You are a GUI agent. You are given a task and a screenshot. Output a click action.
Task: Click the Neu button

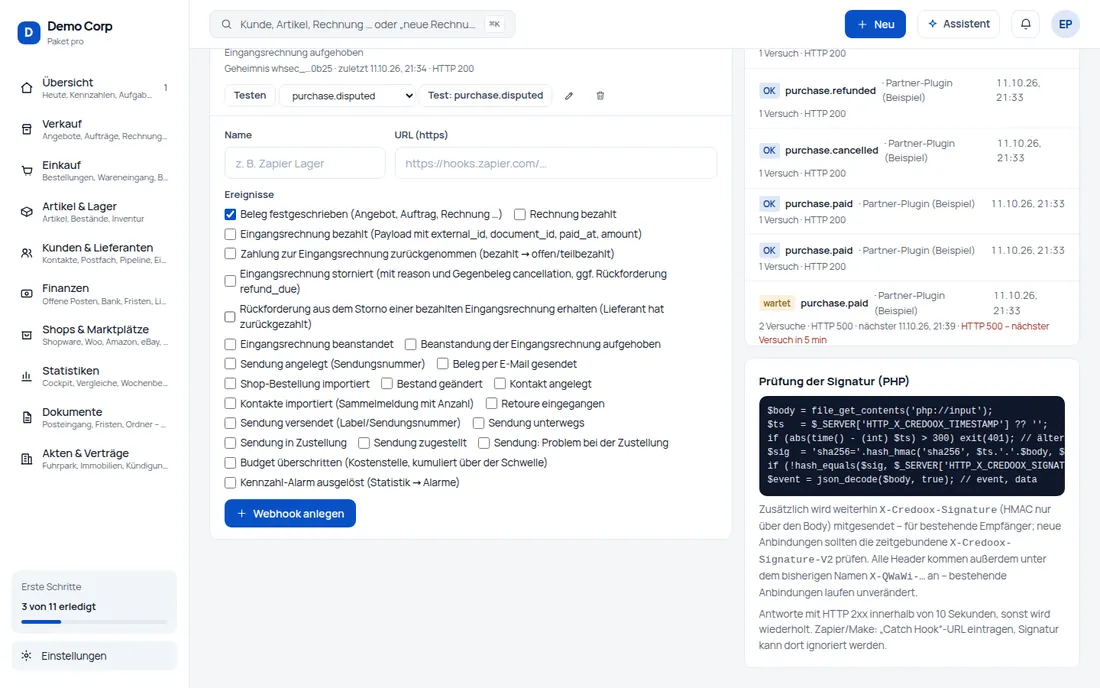[x=875, y=24]
